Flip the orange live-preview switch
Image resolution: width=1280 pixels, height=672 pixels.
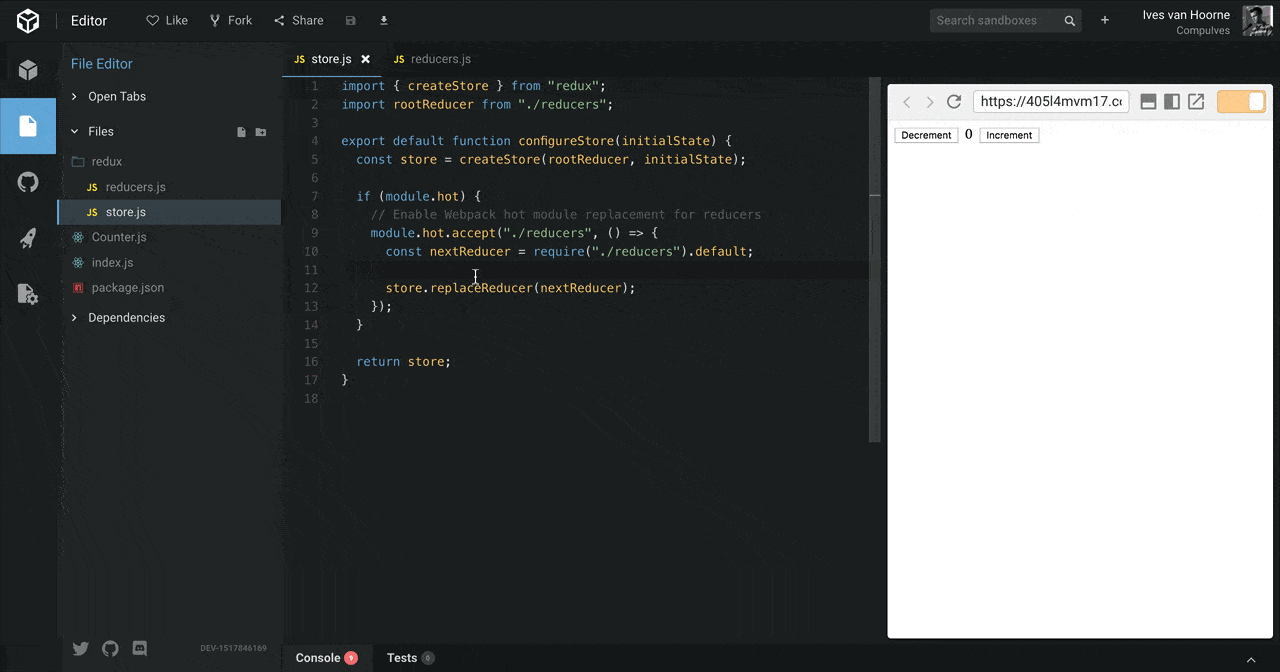point(1241,101)
